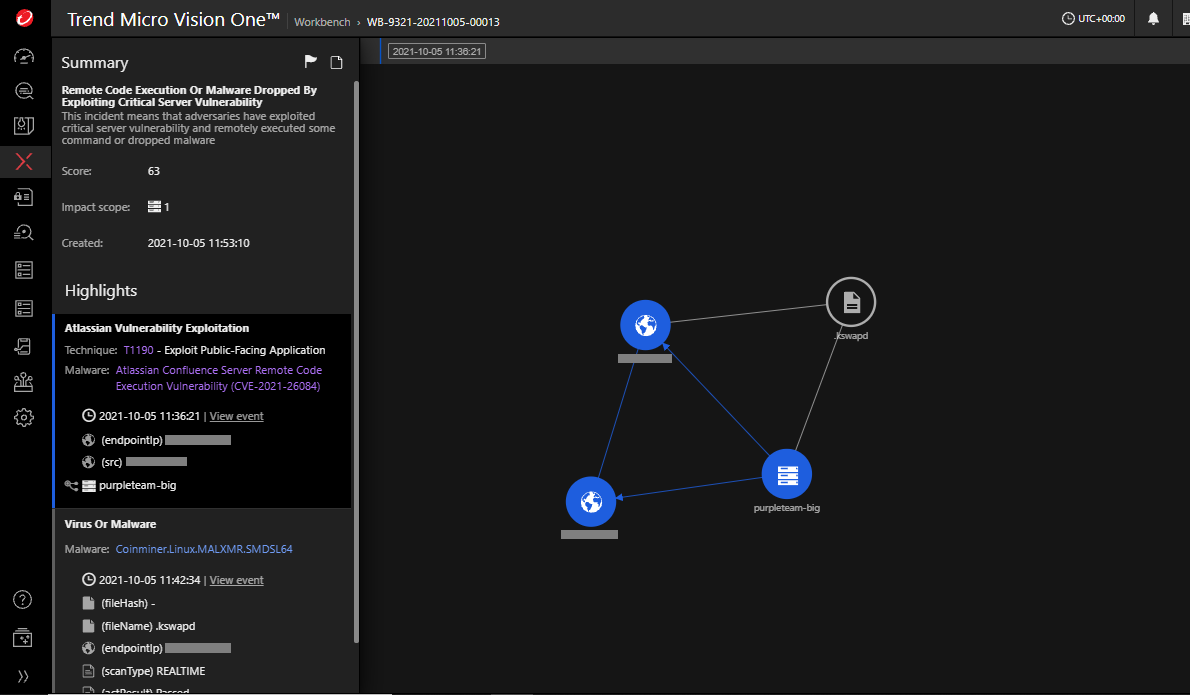Screen dimensions: 1190x695
Task: Click the Workbench breadcrumb link
Action: tap(324, 22)
